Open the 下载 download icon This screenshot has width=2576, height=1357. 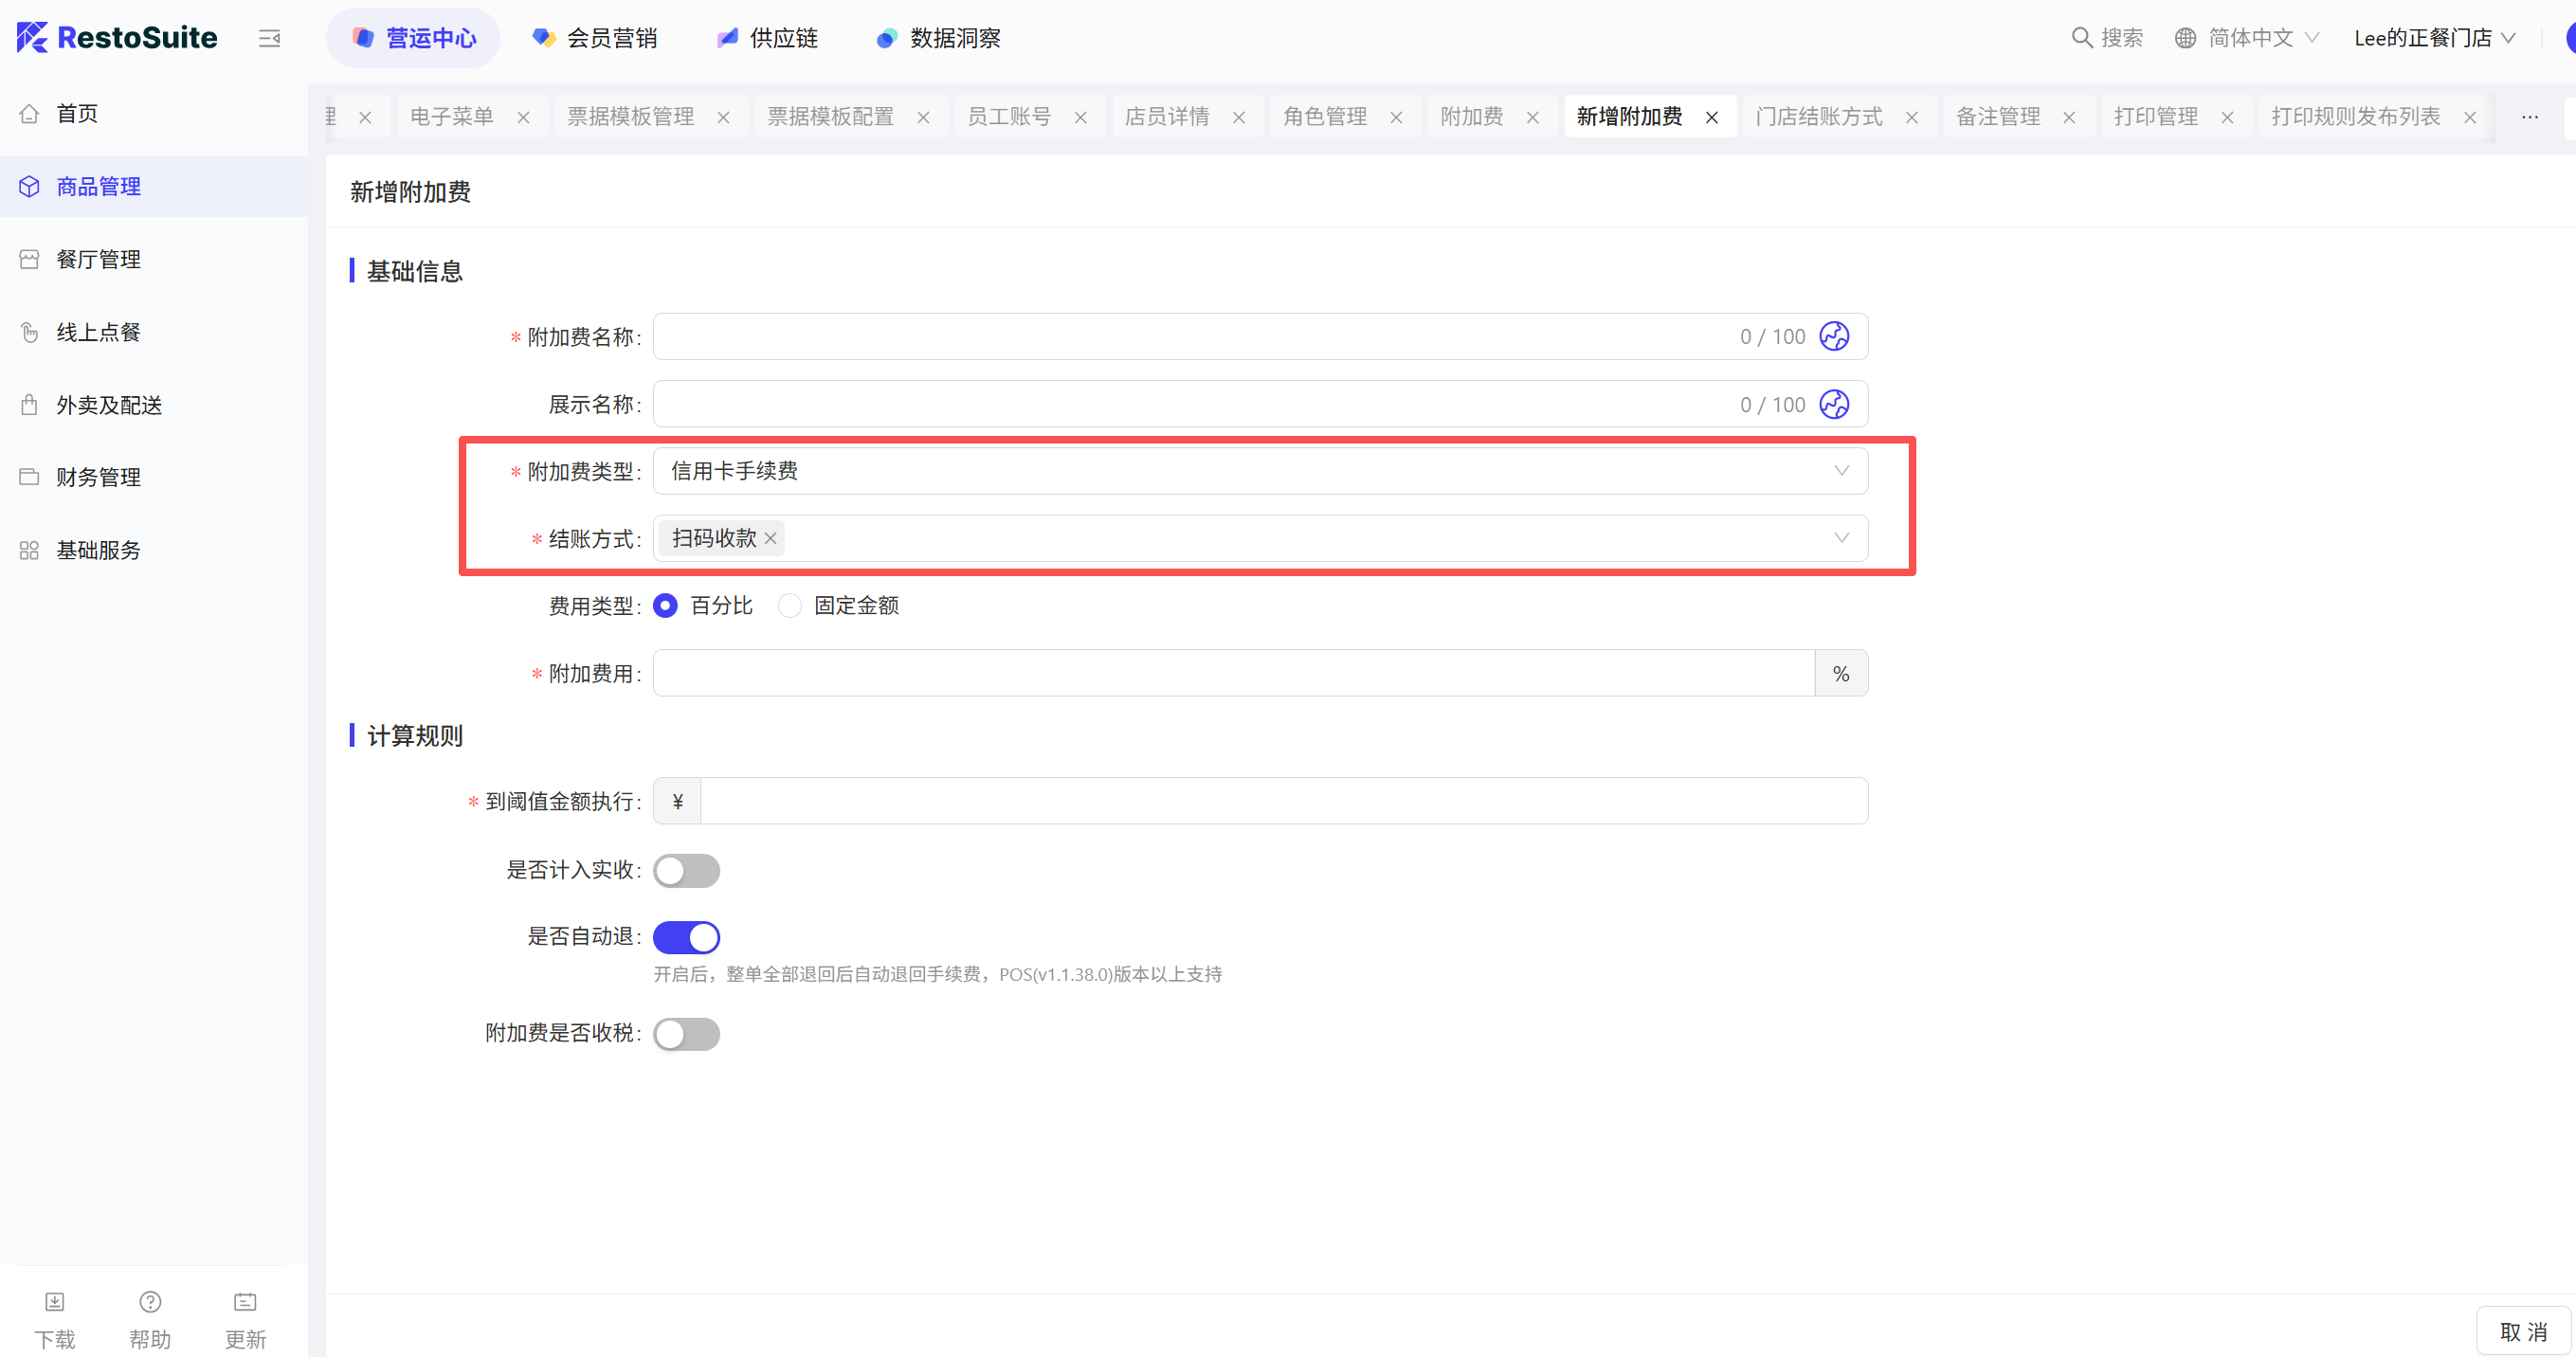click(x=54, y=1302)
